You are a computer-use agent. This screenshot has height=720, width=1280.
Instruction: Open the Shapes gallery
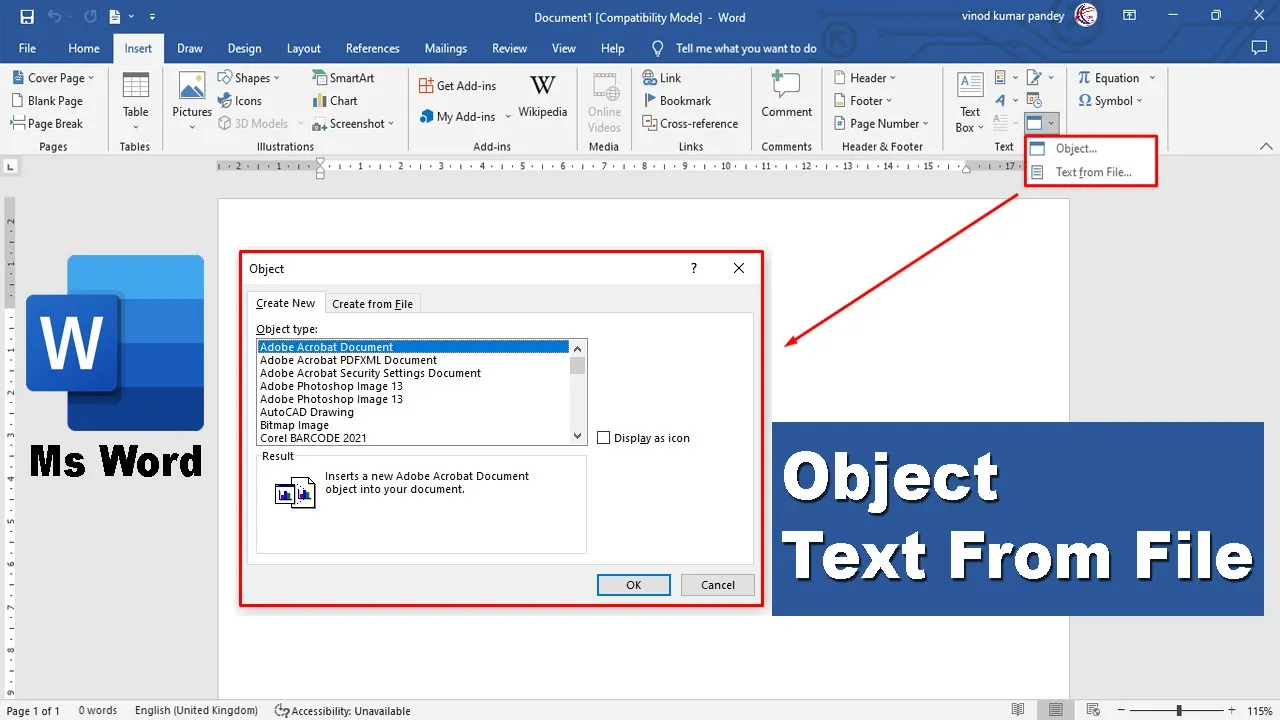[x=250, y=78]
